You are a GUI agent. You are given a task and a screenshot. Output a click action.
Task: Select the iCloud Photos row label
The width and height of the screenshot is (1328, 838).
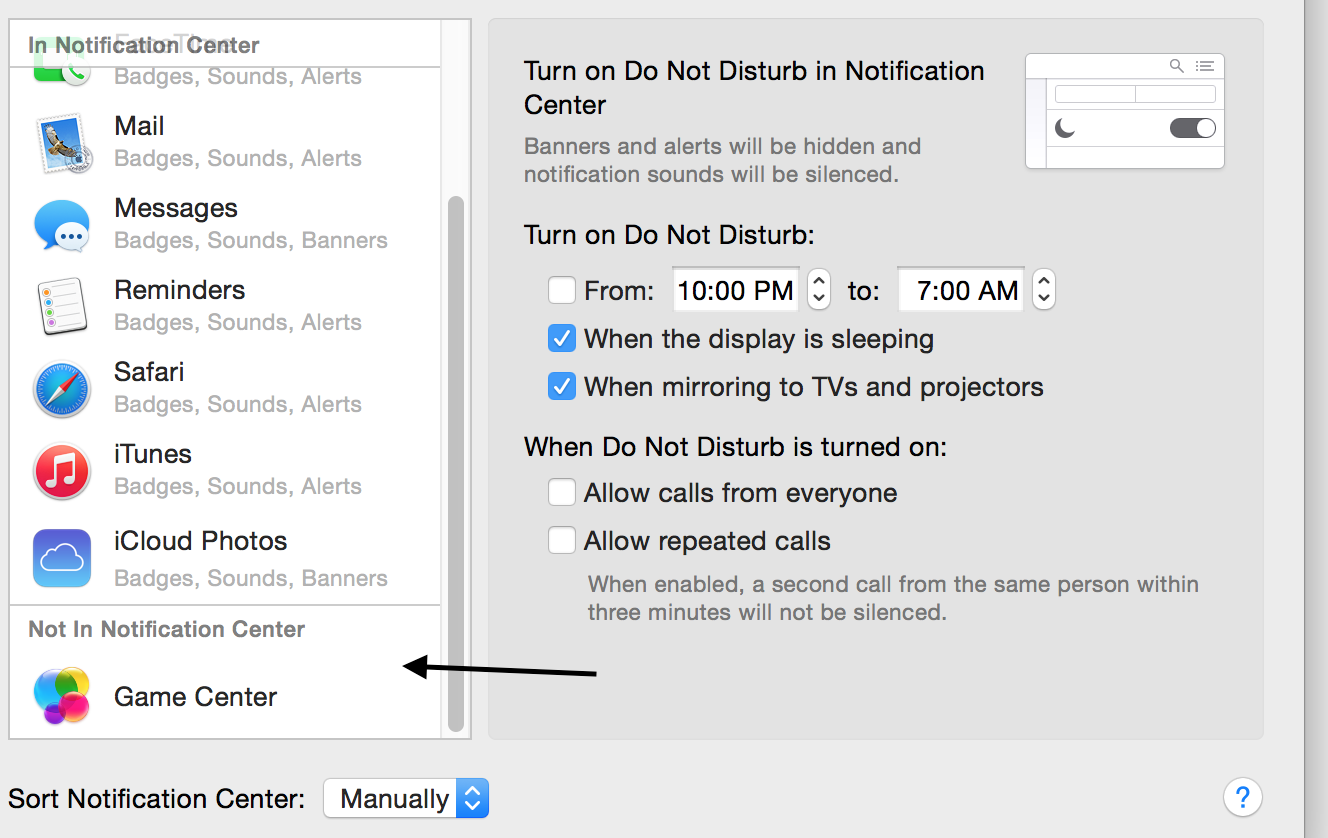[201, 541]
